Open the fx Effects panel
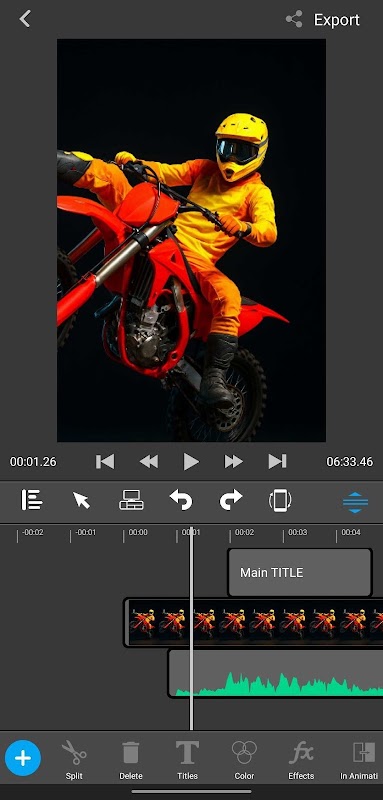Screen dimensions: 383x800 coord(301,759)
